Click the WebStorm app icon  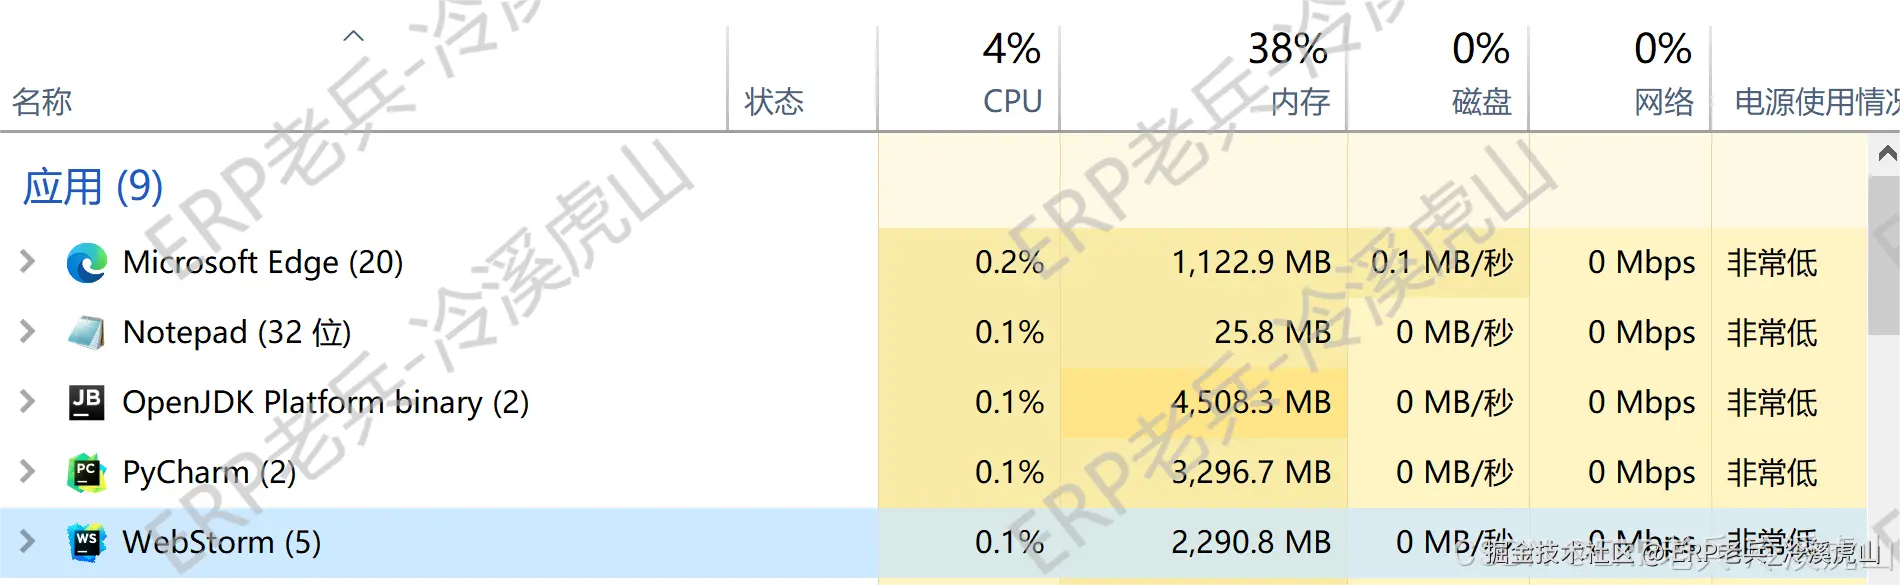(86, 541)
